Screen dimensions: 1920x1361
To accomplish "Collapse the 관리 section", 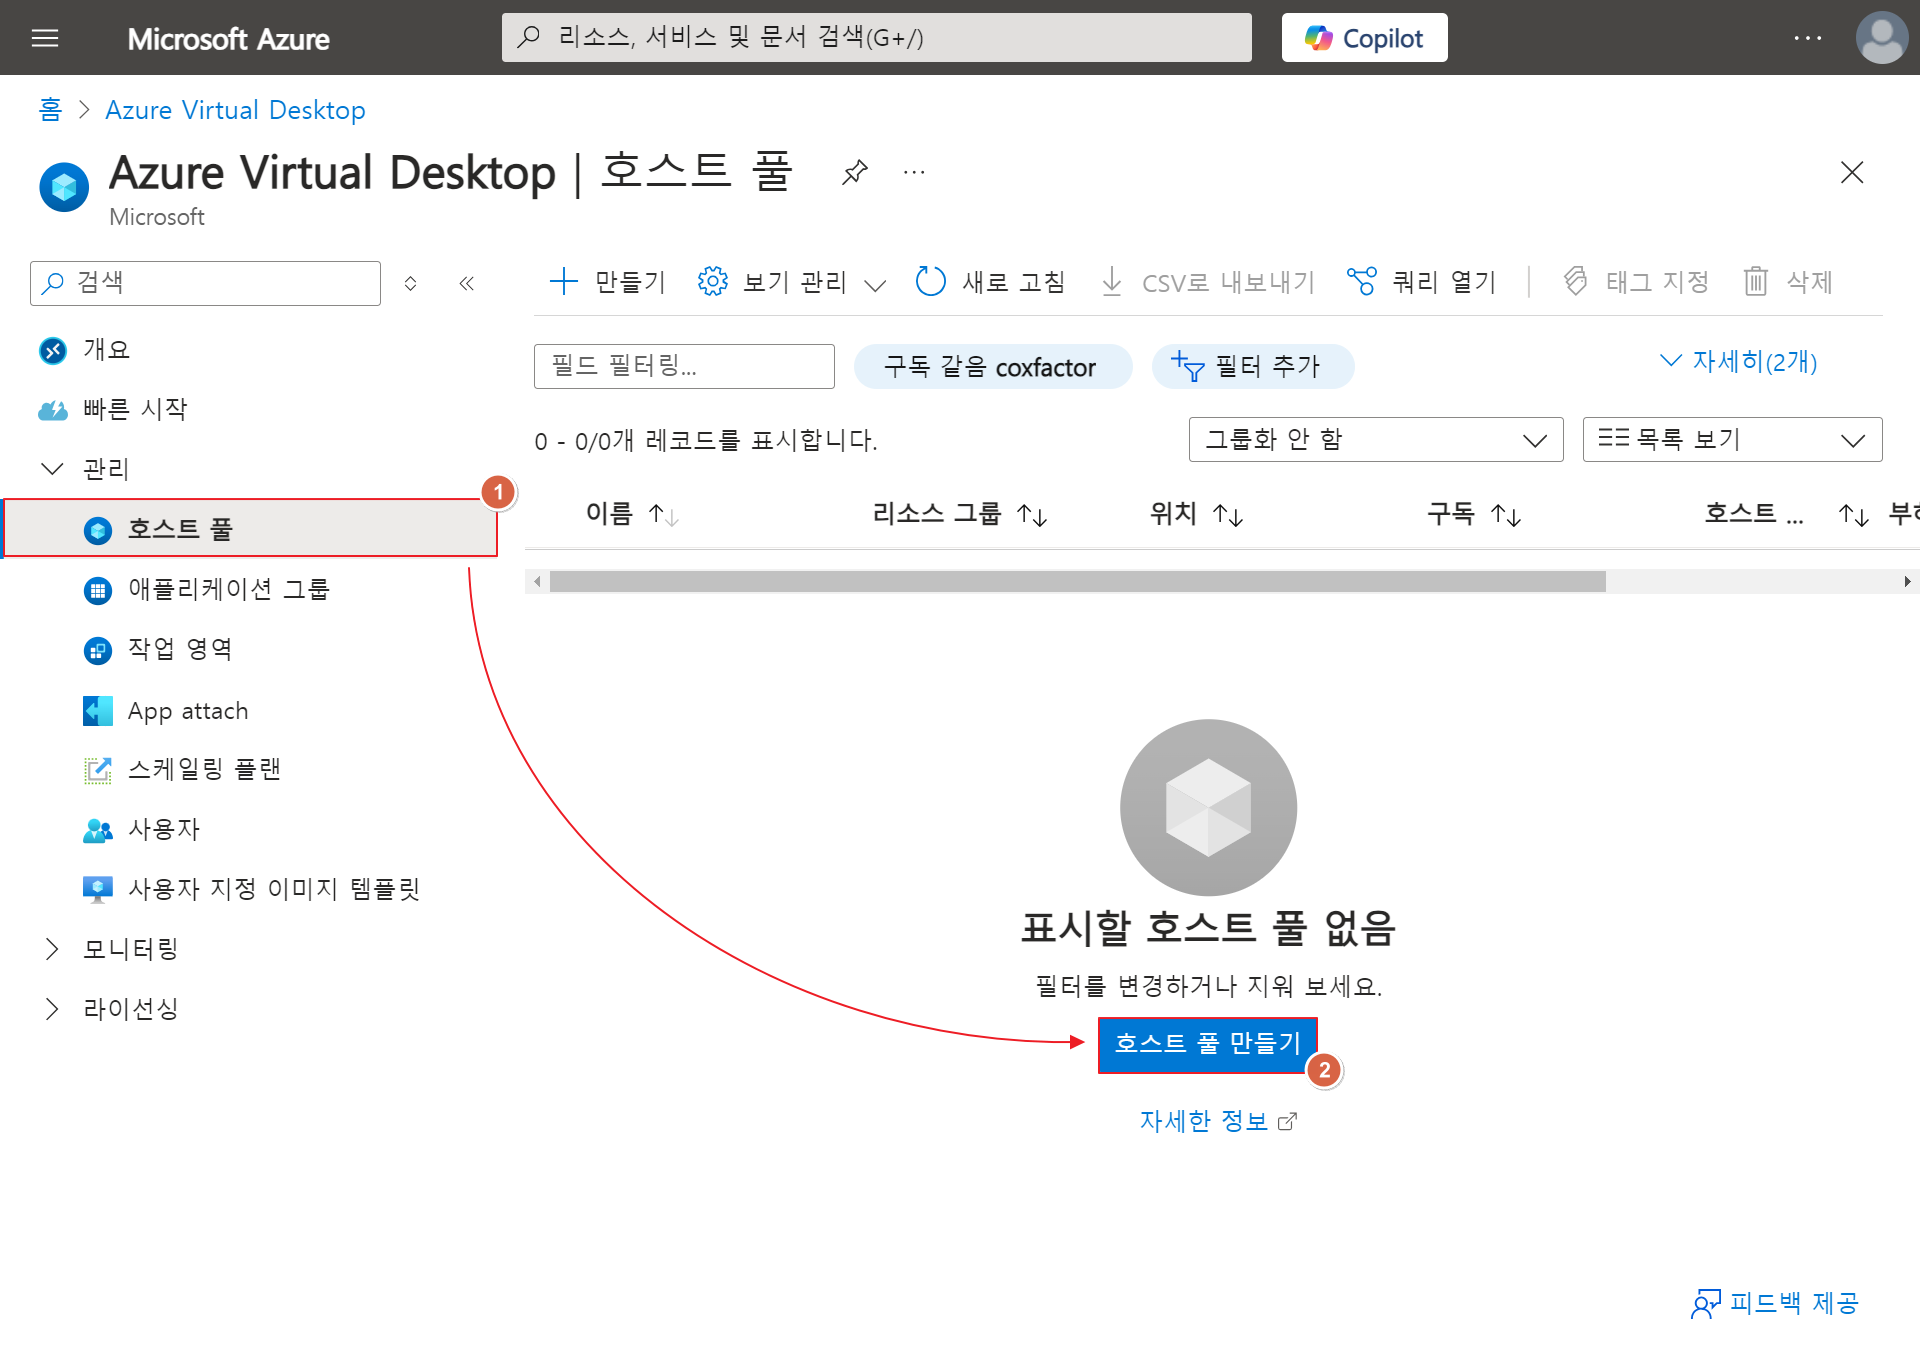I will click(x=52, y=469).
